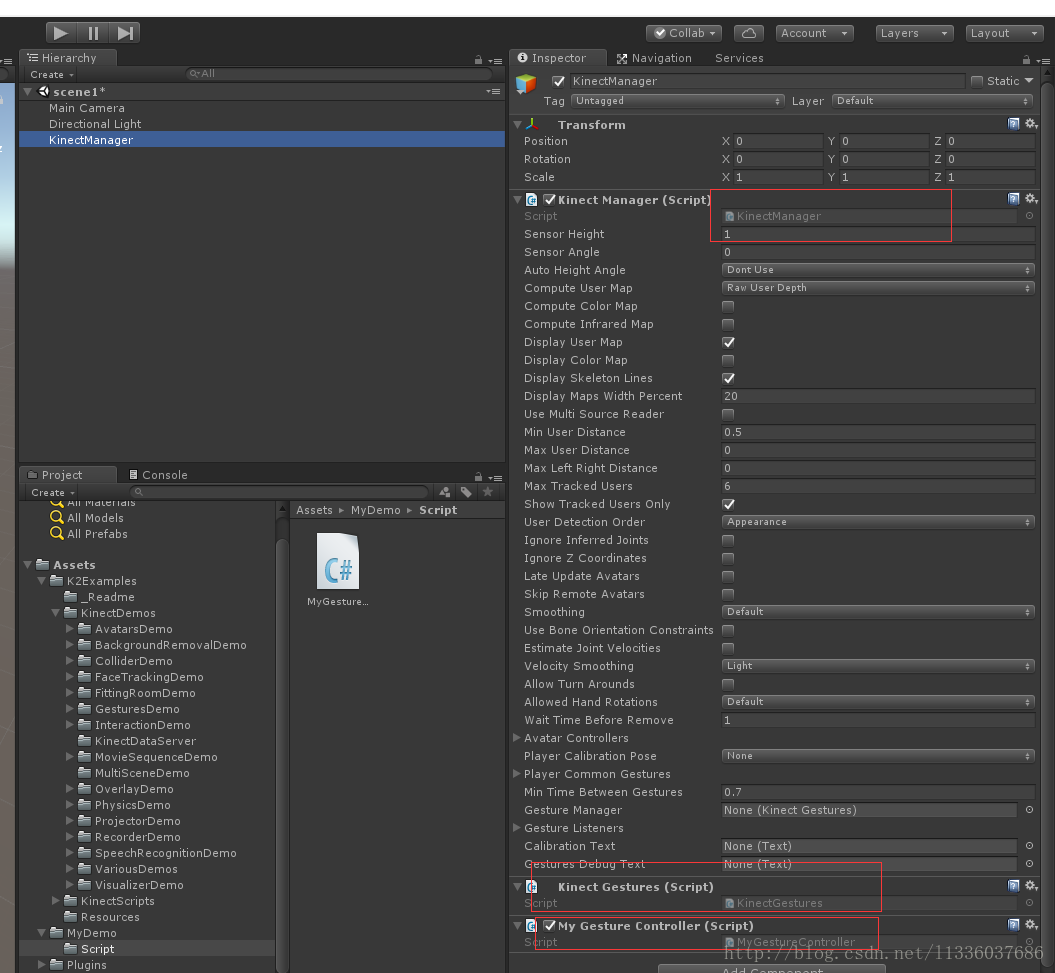Open the User Detection Order dropdown
The image size is (1055, 973).
point(878,522)
